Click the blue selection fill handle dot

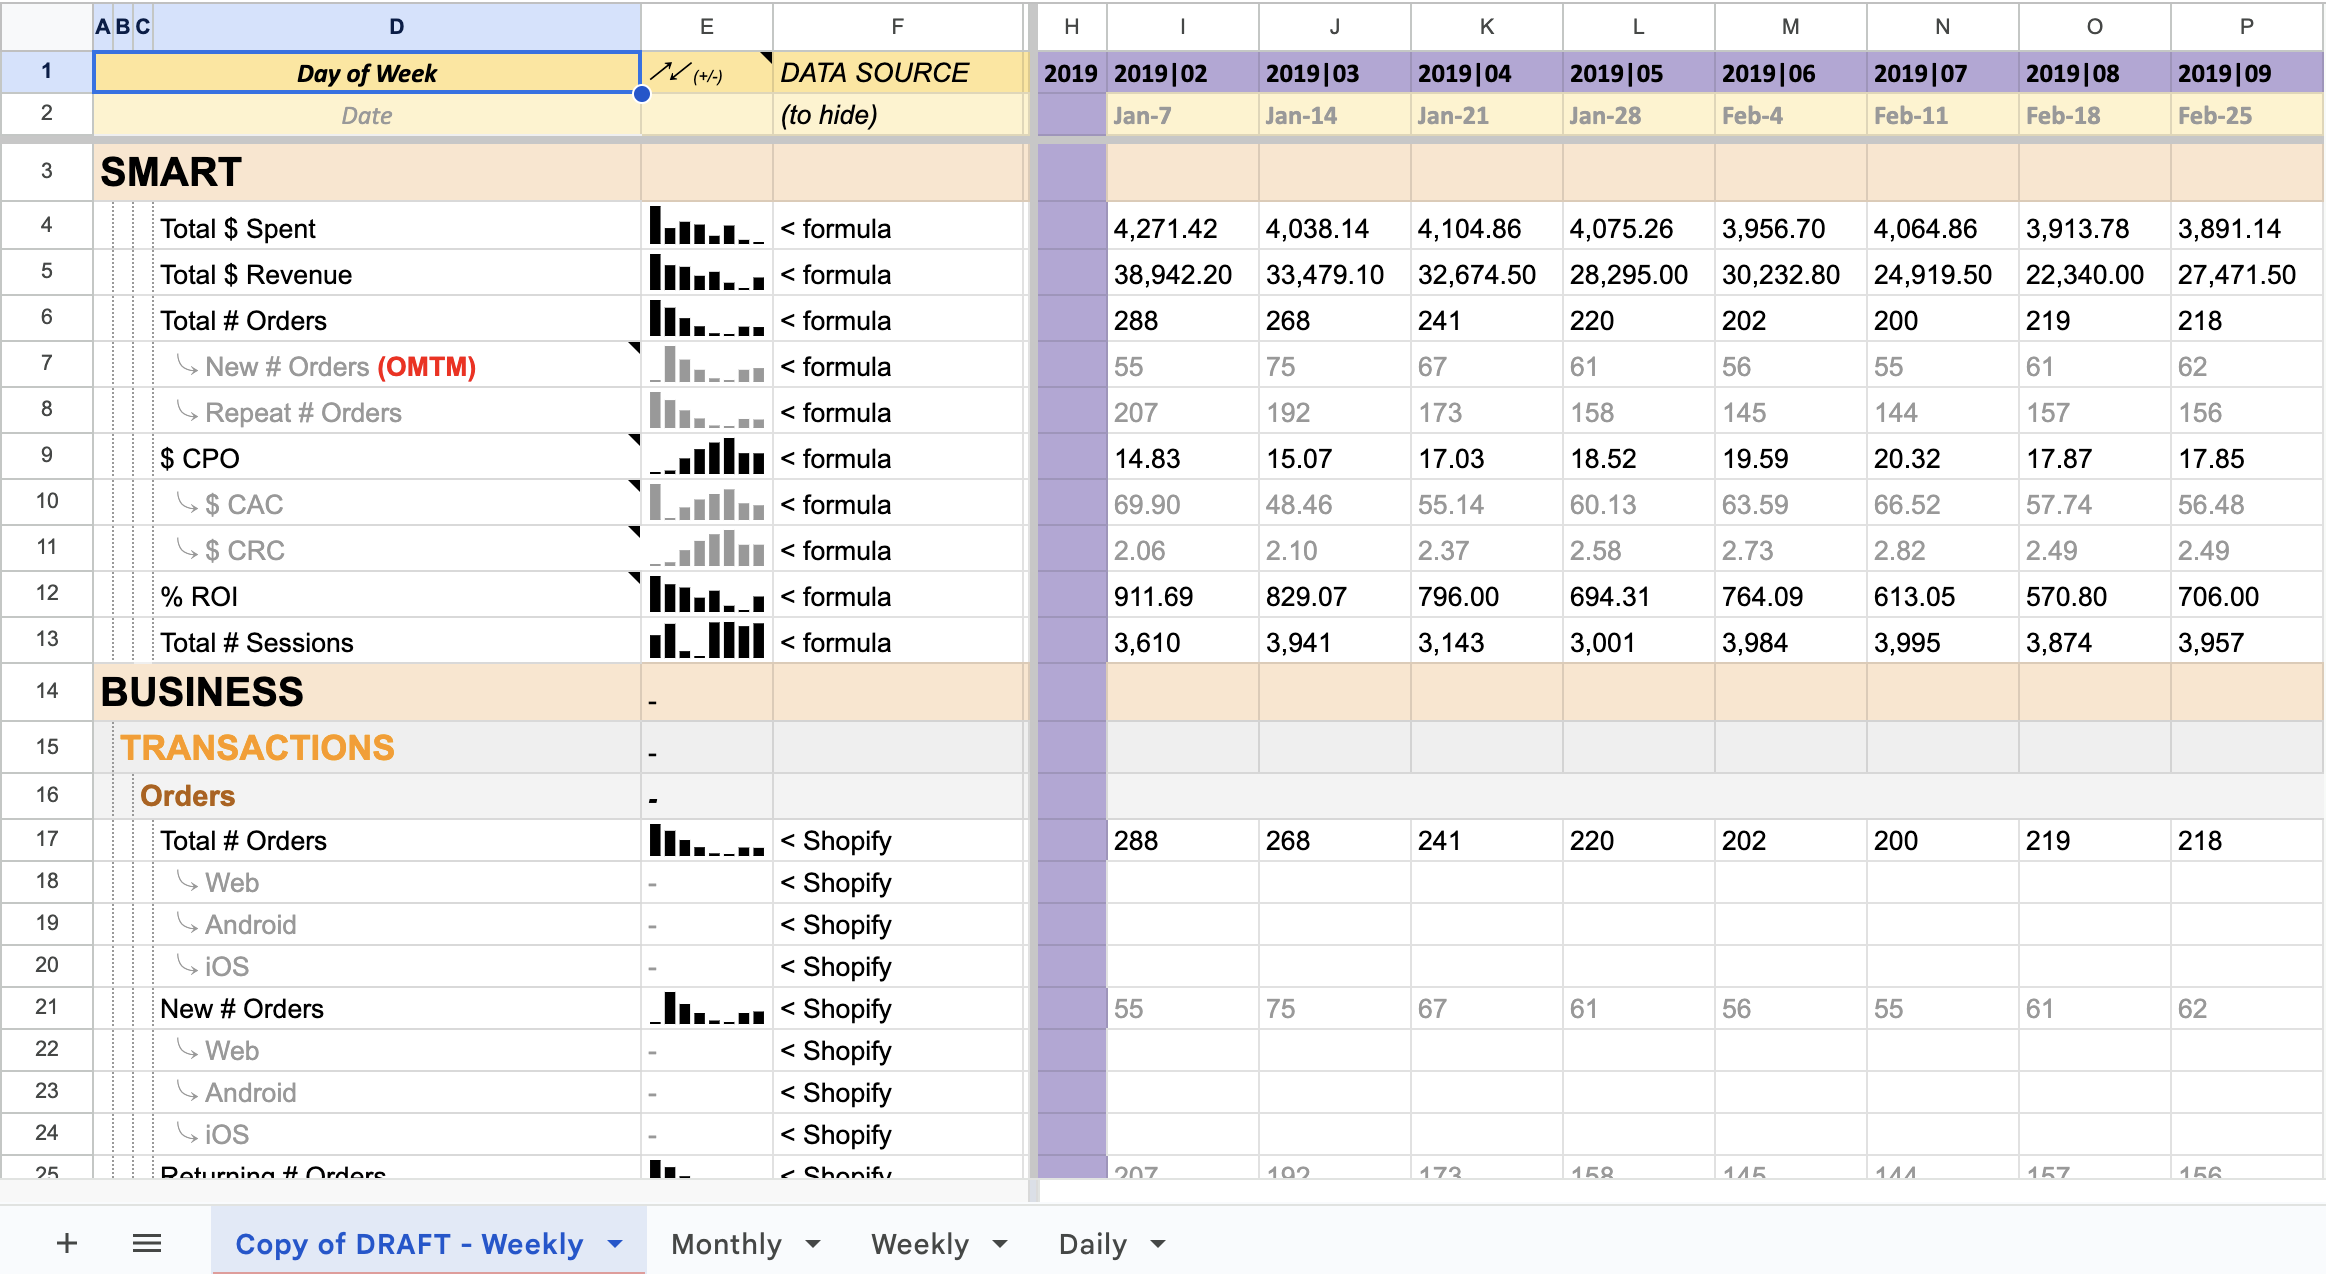(x=642, y=94)
